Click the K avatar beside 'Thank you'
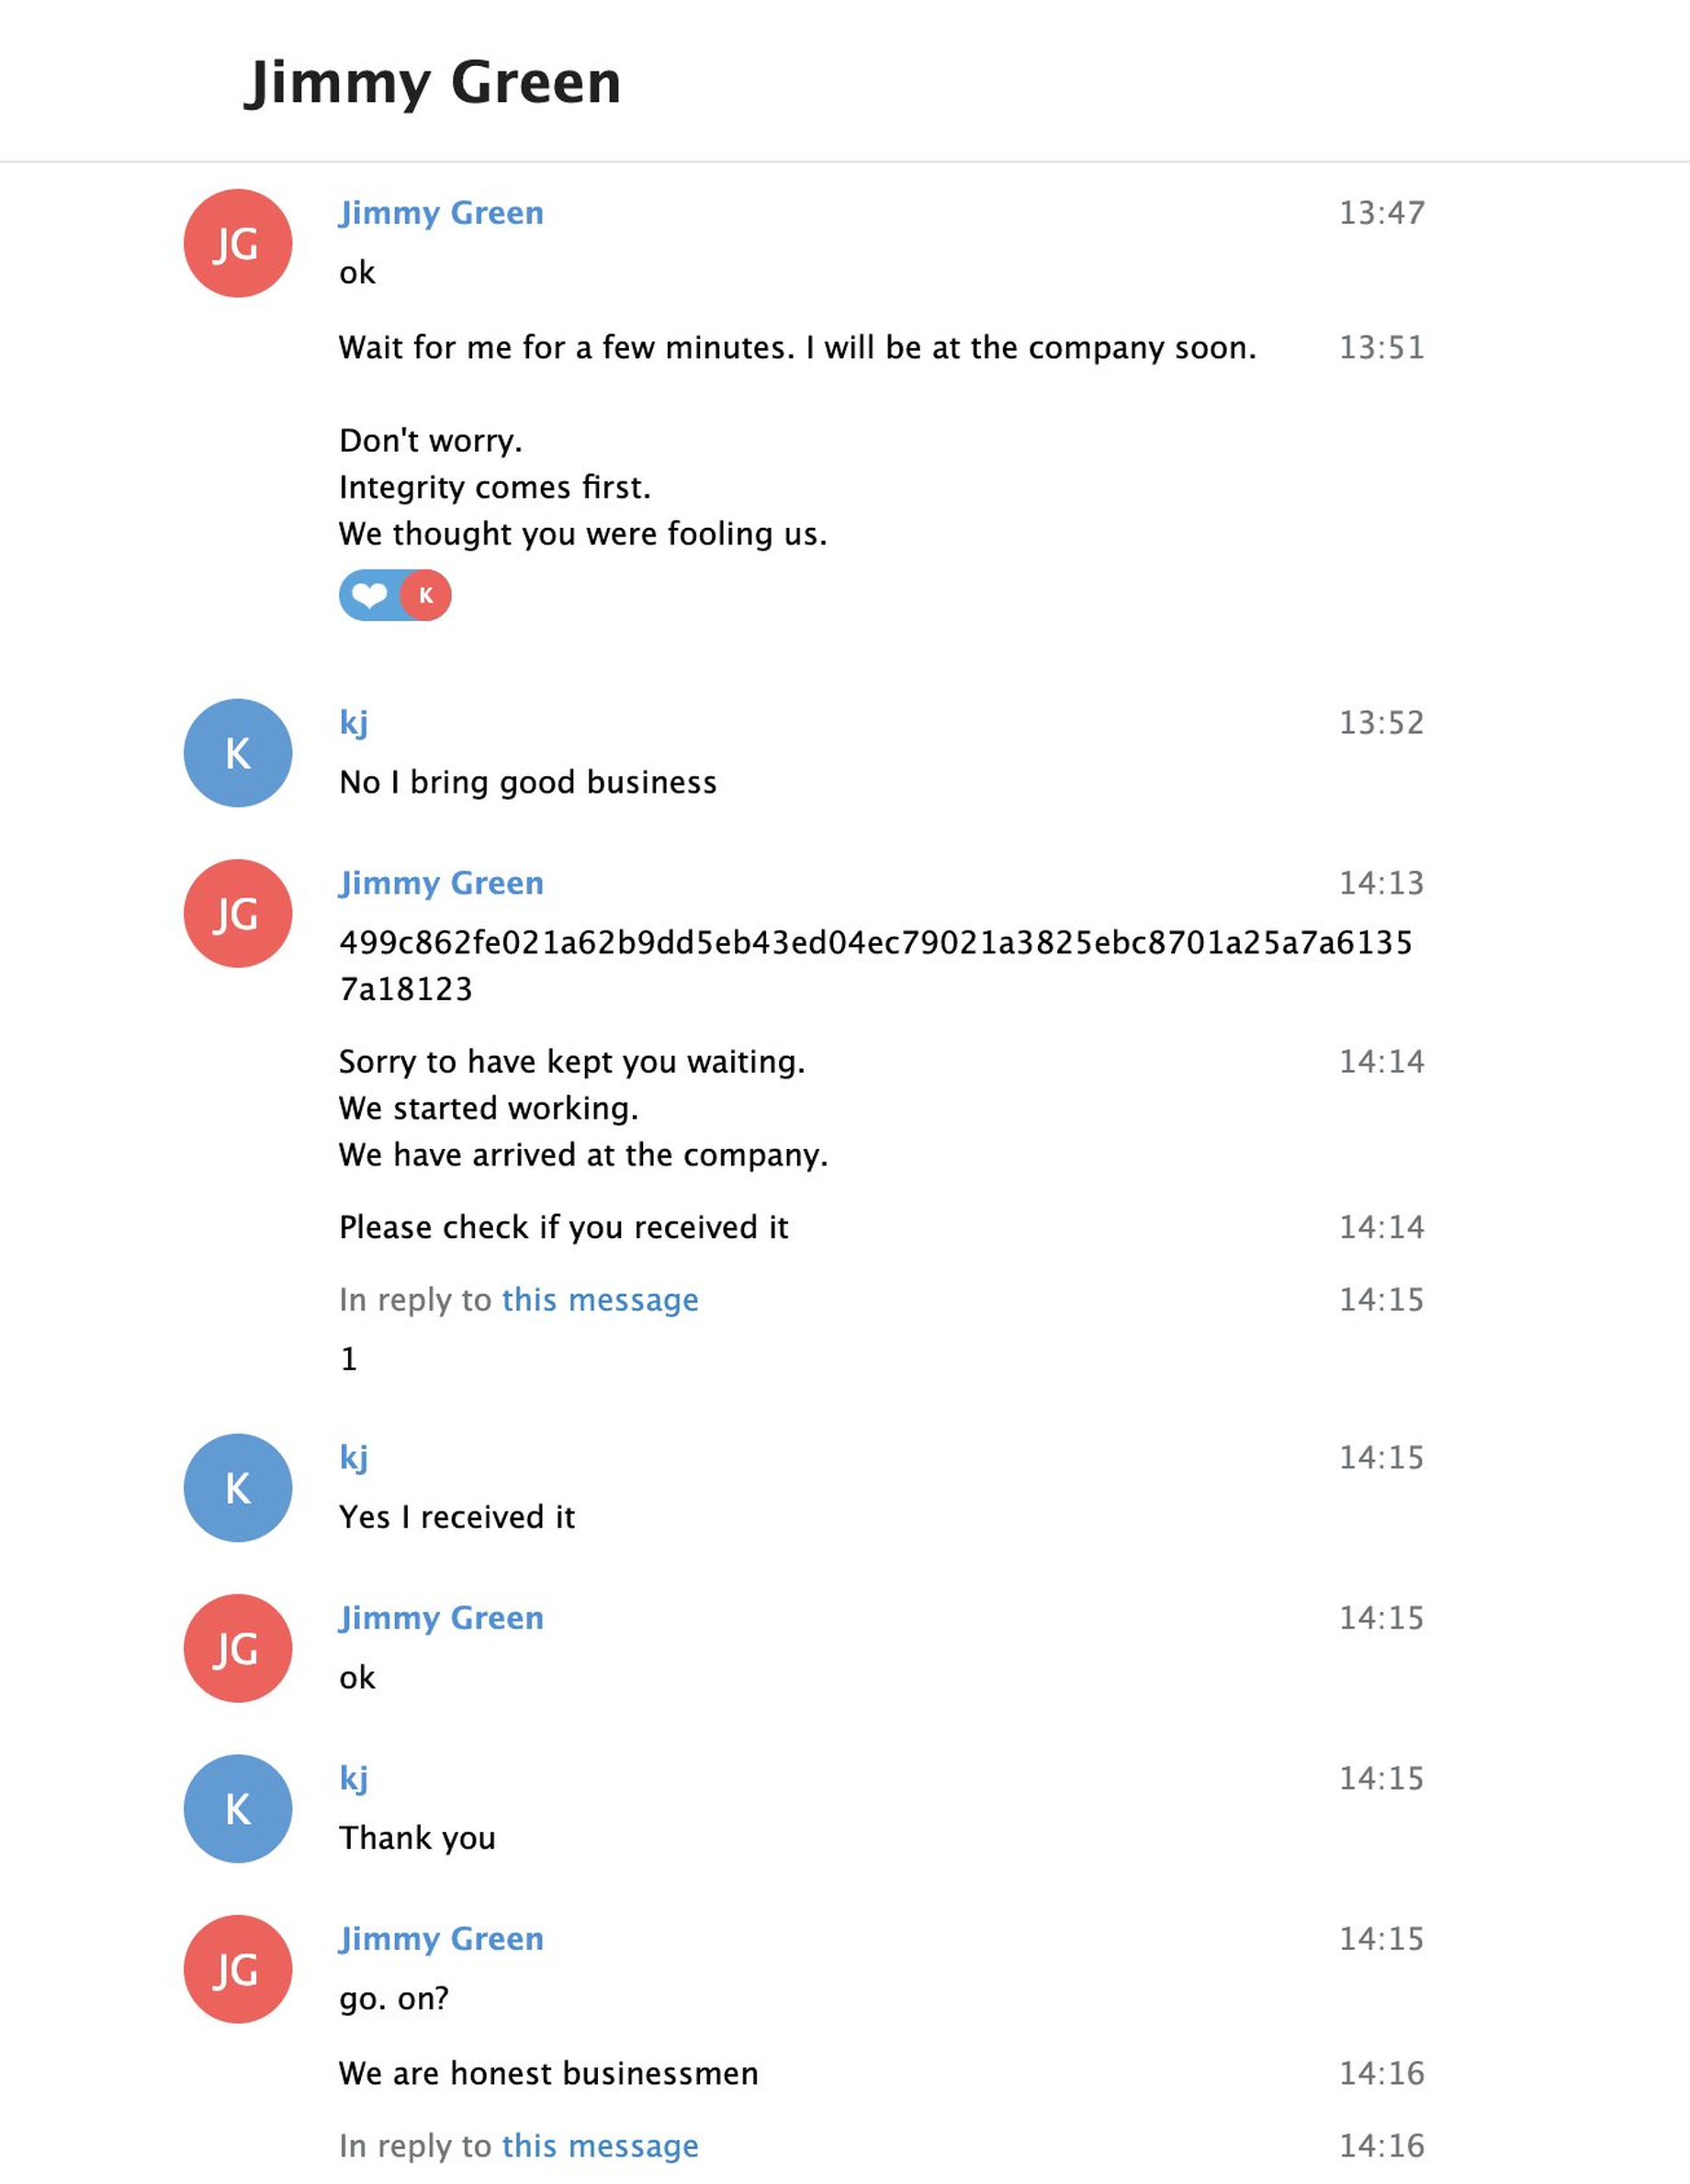 [x=238, y=1808]
